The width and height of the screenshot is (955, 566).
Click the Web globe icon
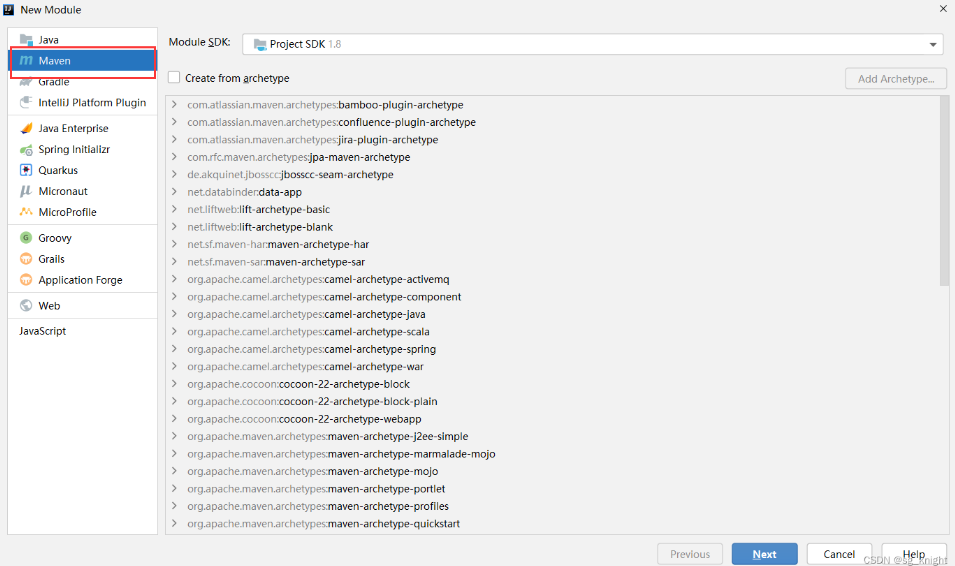point(26,306)
